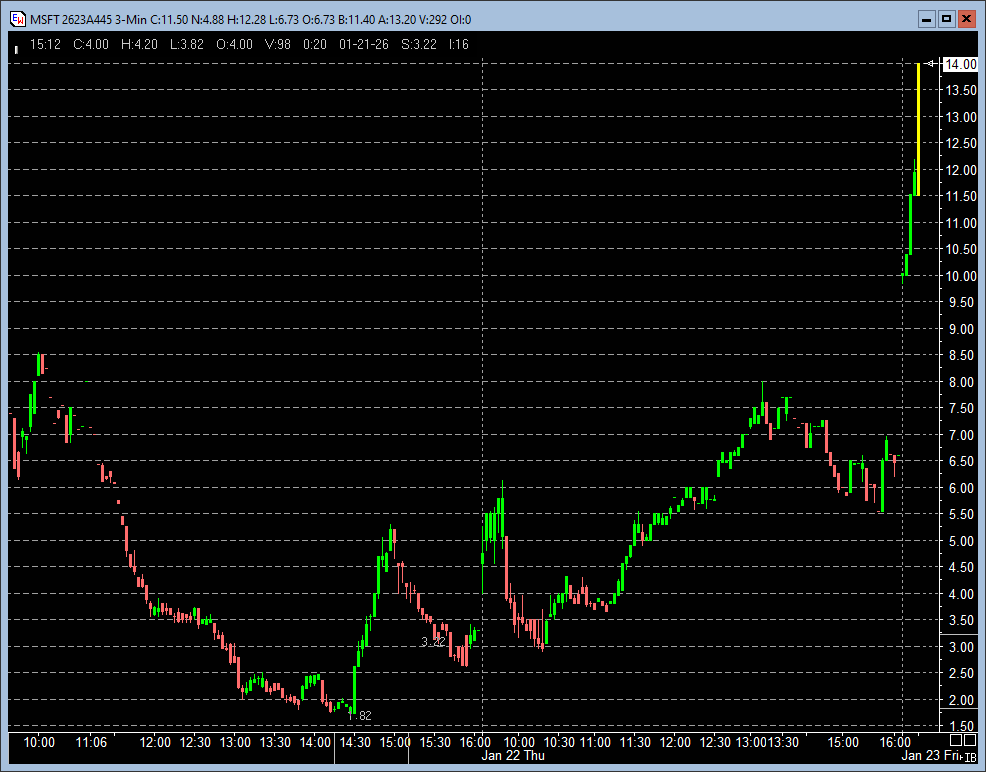Click the right square box at chart bottom-right
This screenshot has height=772, width=986.
point(970,740)
